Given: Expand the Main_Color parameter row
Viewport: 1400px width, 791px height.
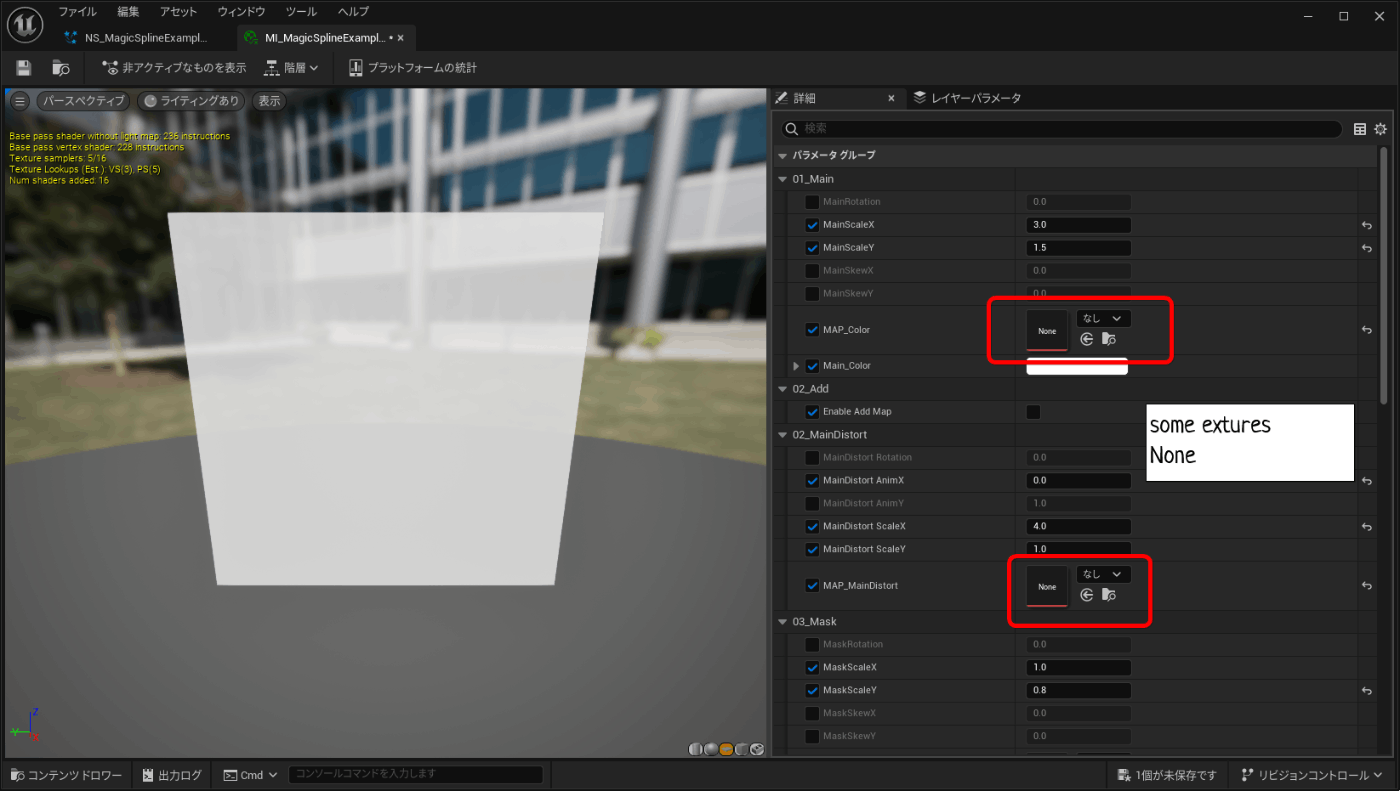Looking at the screenshot, I should point(797,366).
